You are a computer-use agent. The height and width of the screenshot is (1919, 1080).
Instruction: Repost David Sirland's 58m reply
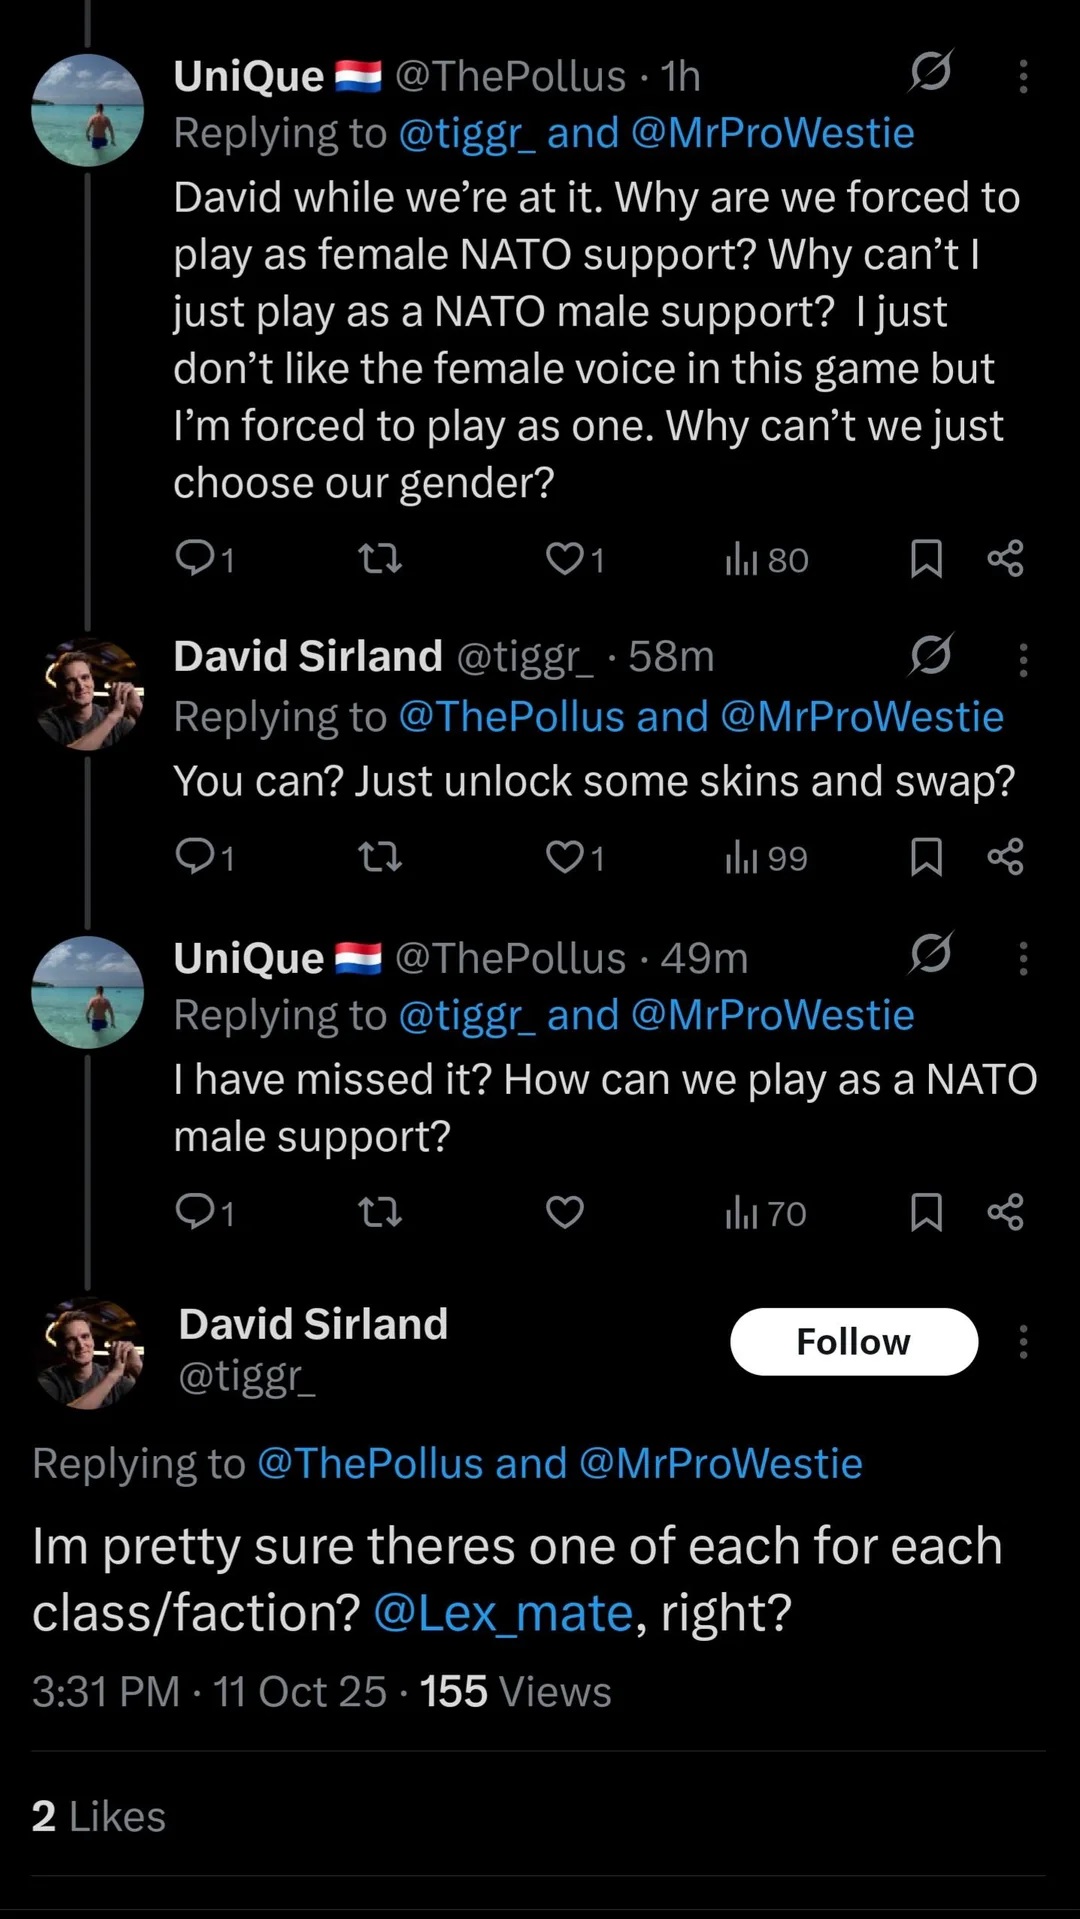point(380,857)
